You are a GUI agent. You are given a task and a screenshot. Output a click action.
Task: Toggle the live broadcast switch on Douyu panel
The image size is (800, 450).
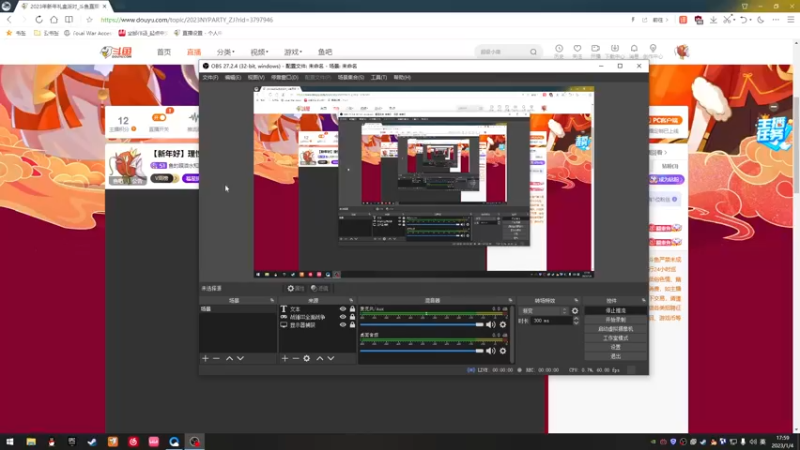159,117
